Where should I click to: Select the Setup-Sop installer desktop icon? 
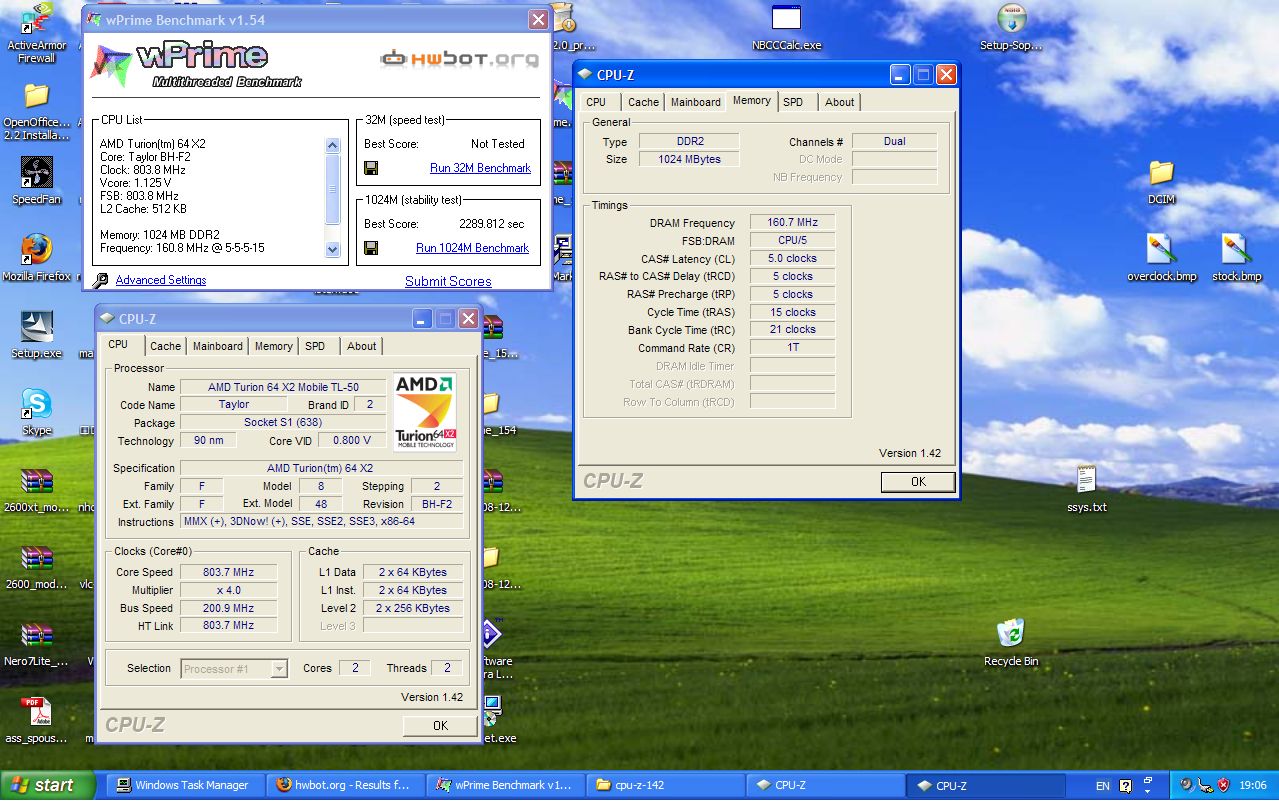[1012, 18]
